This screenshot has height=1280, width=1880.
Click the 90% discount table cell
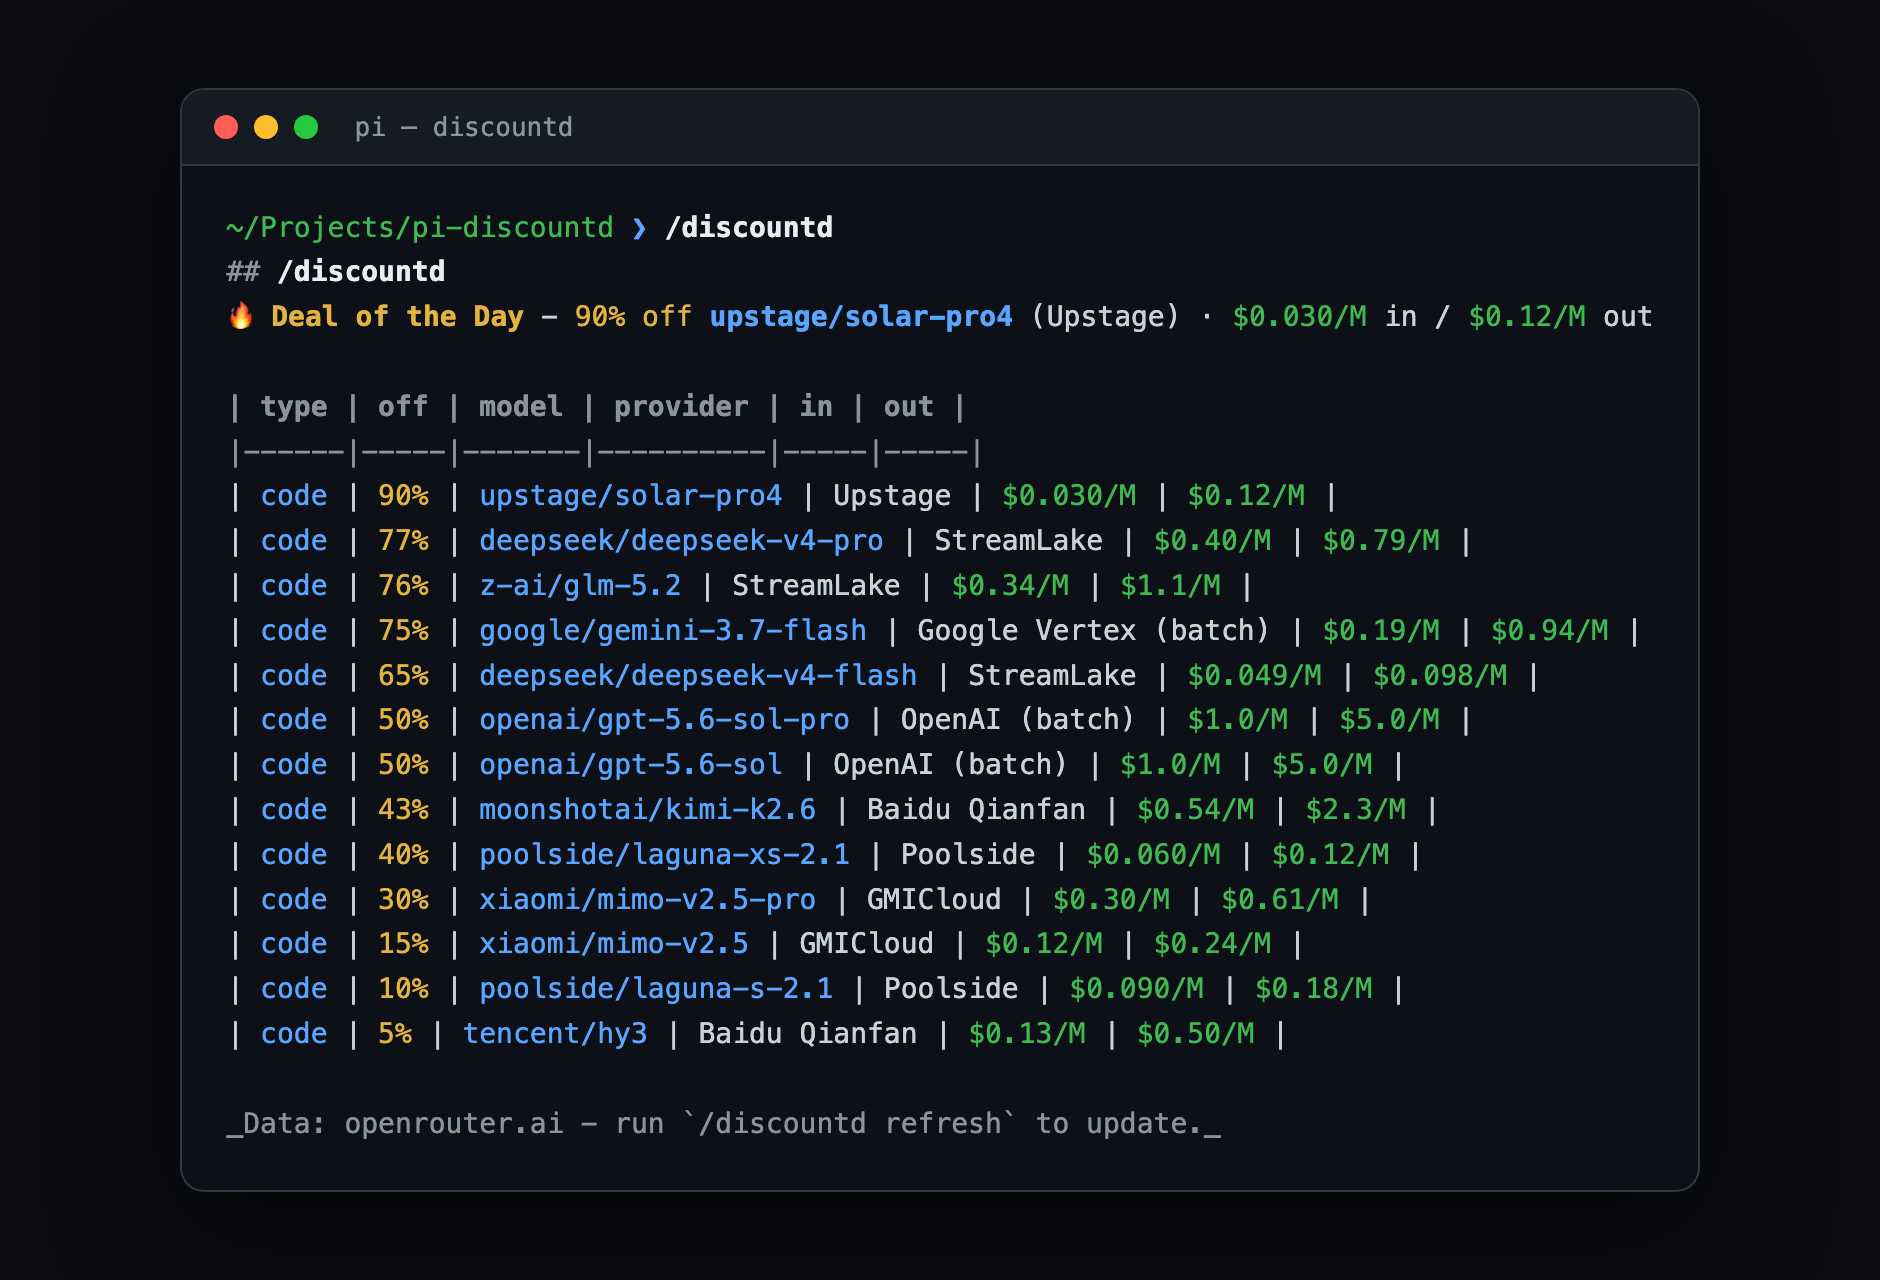(x=403, y=496)
